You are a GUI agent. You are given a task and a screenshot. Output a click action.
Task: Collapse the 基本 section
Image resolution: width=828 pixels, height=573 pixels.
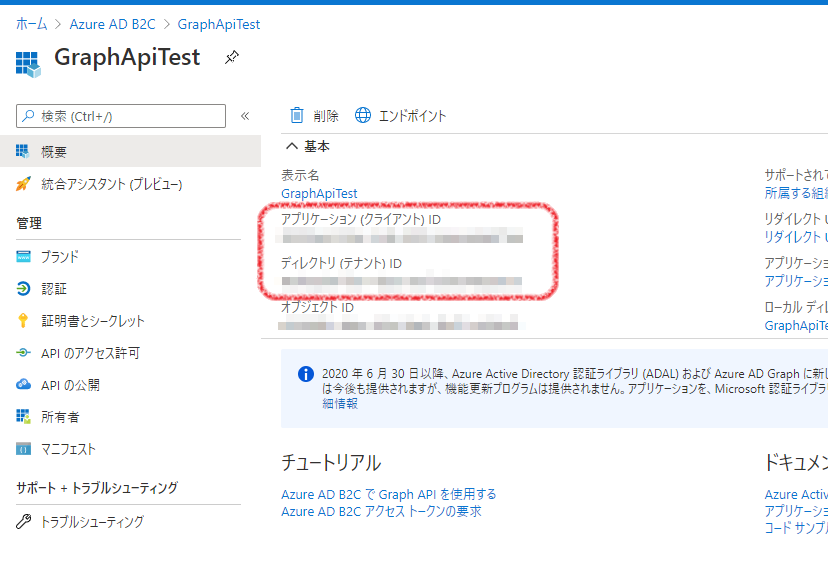click(308, 146)
